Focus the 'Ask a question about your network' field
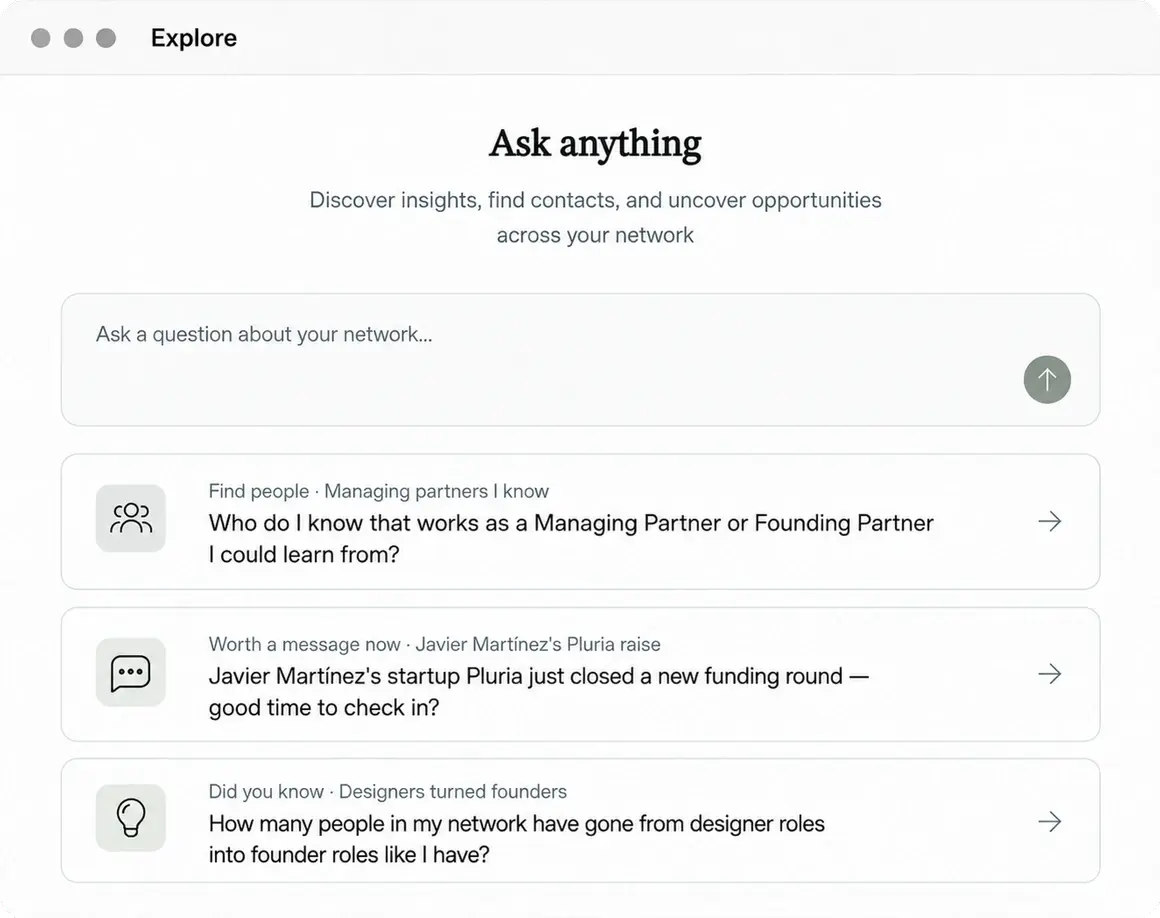The width and height of the screenshot is (1160, 918). 580,360
